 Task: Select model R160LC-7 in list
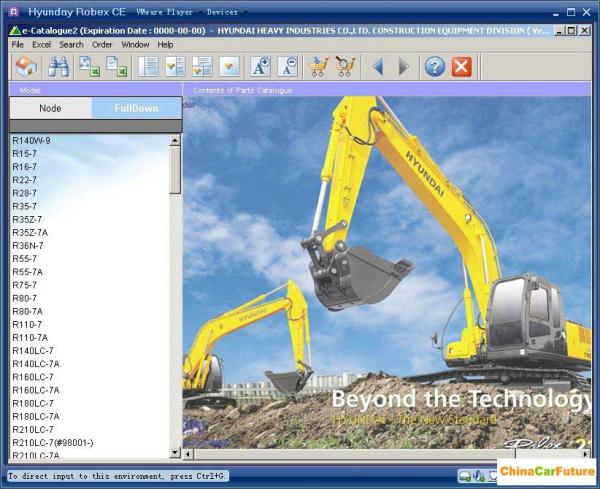33,377
